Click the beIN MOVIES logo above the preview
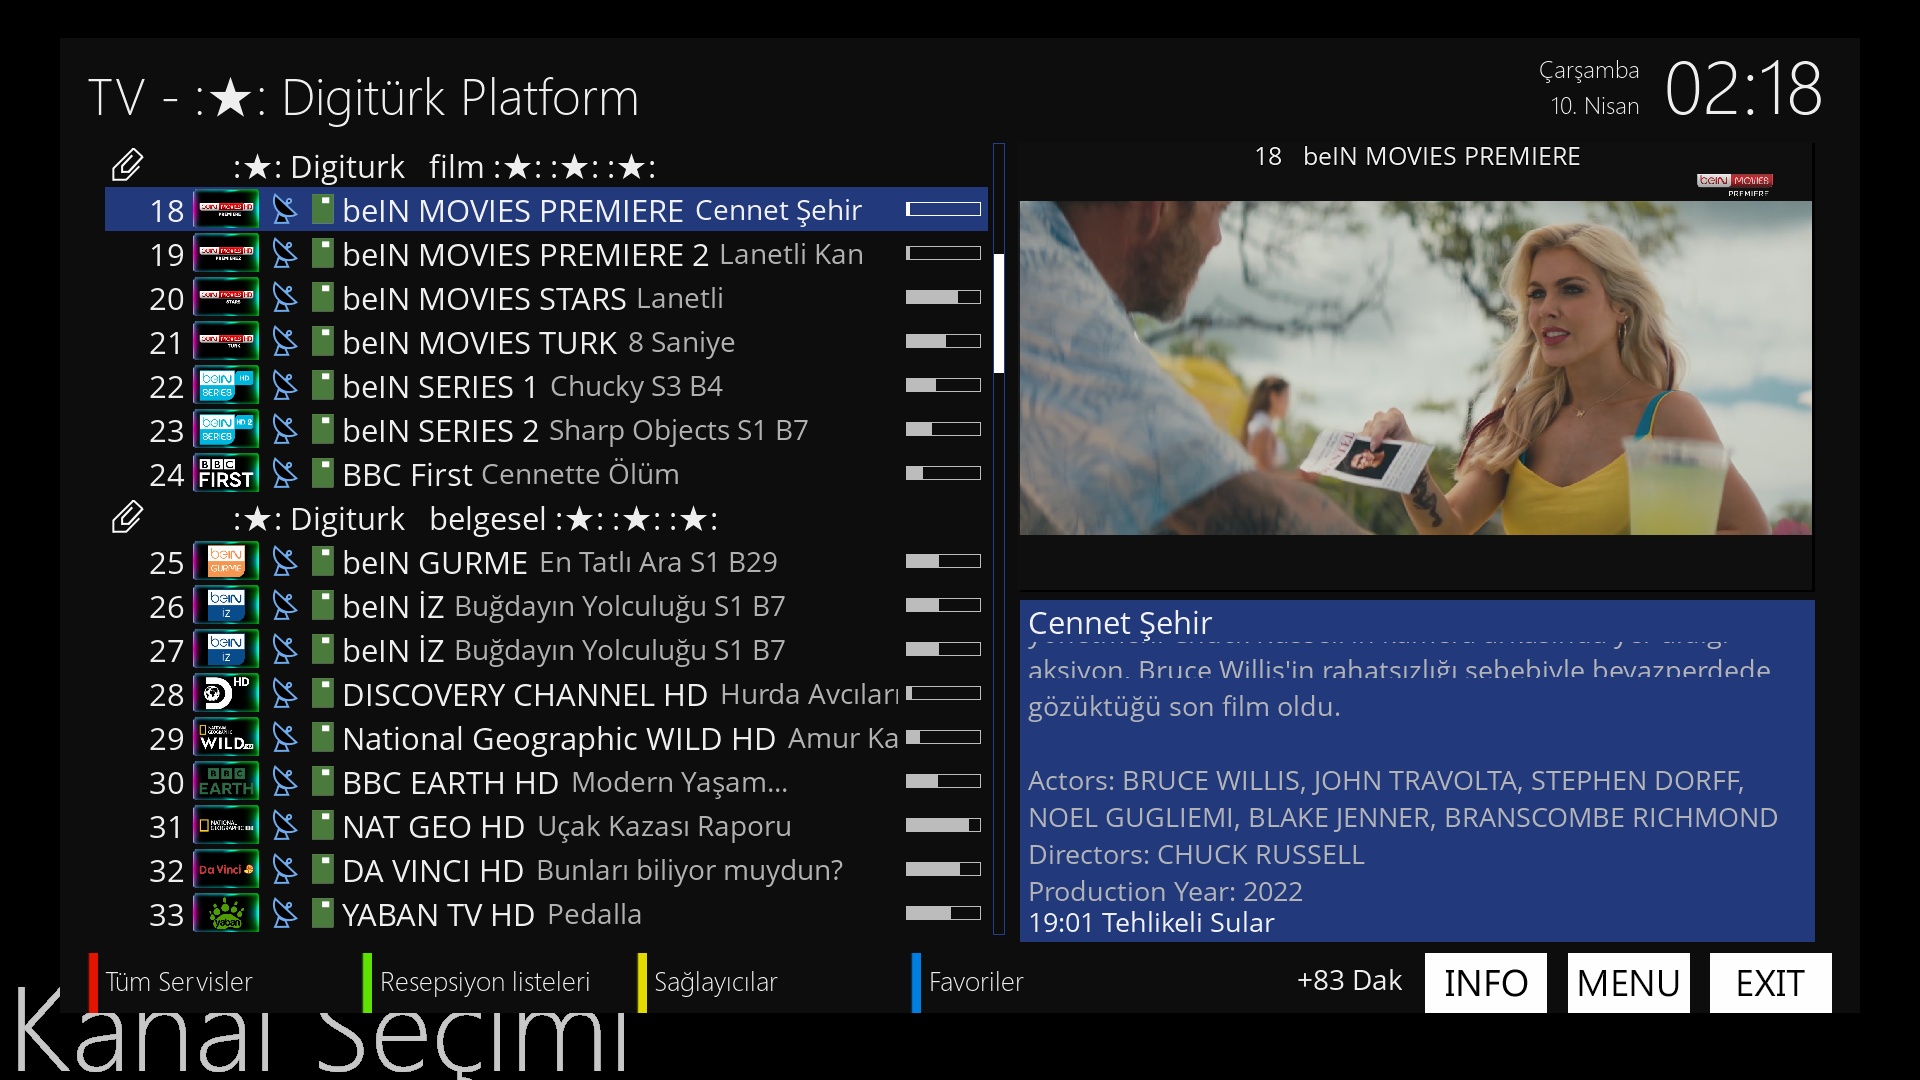The width and height of the screenshot is (1920, 1080). [x=1735, y=184]
